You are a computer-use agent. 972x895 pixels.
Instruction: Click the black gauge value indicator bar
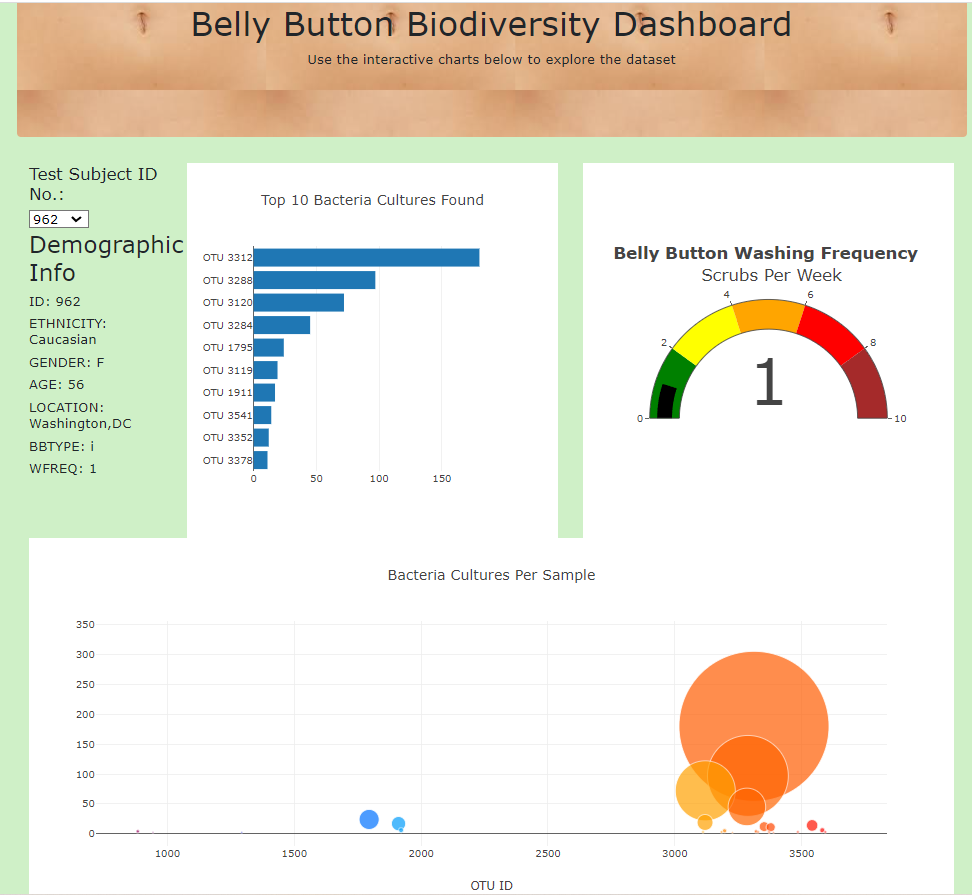[666, 402]
